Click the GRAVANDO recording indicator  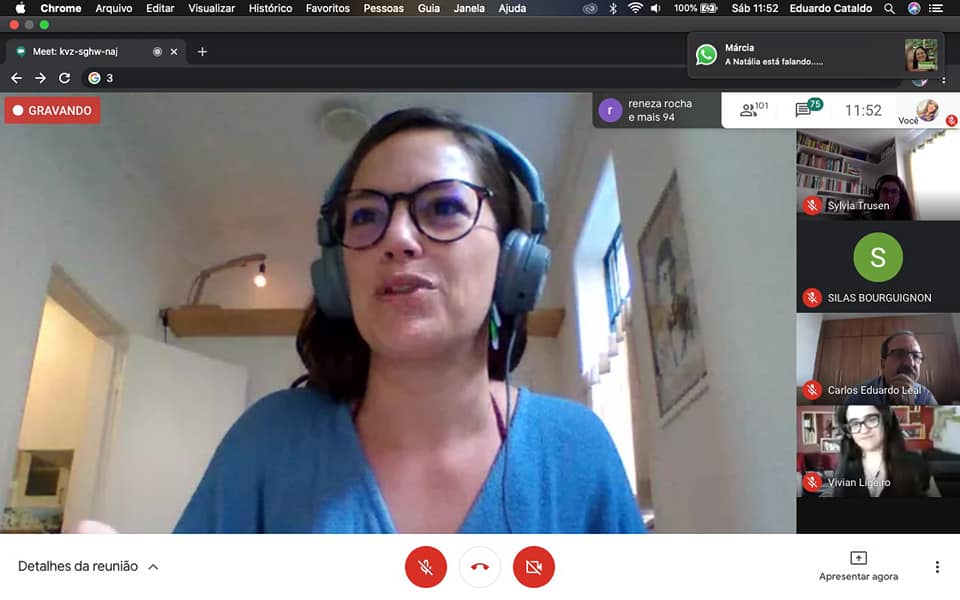click(x=52, y=110)
